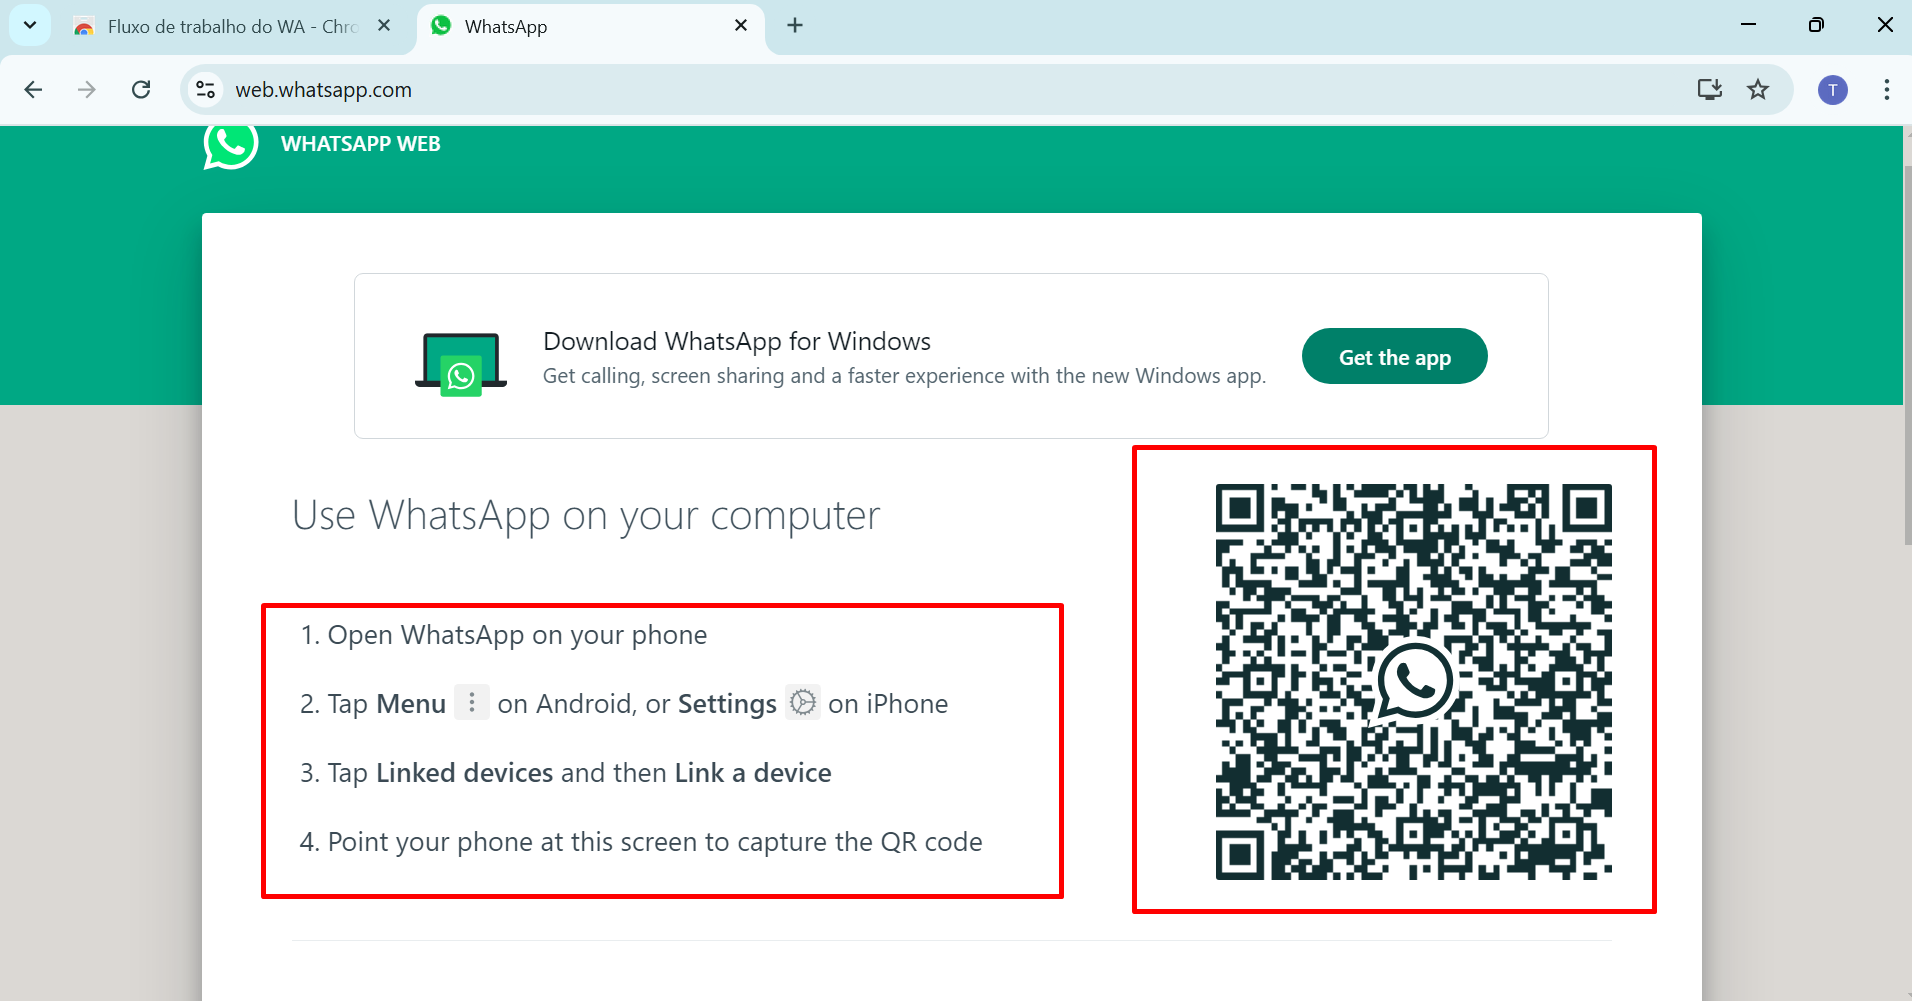Open a new browser tab
This screenshot has height=1001, width=1912.
(x=795, y=26)
